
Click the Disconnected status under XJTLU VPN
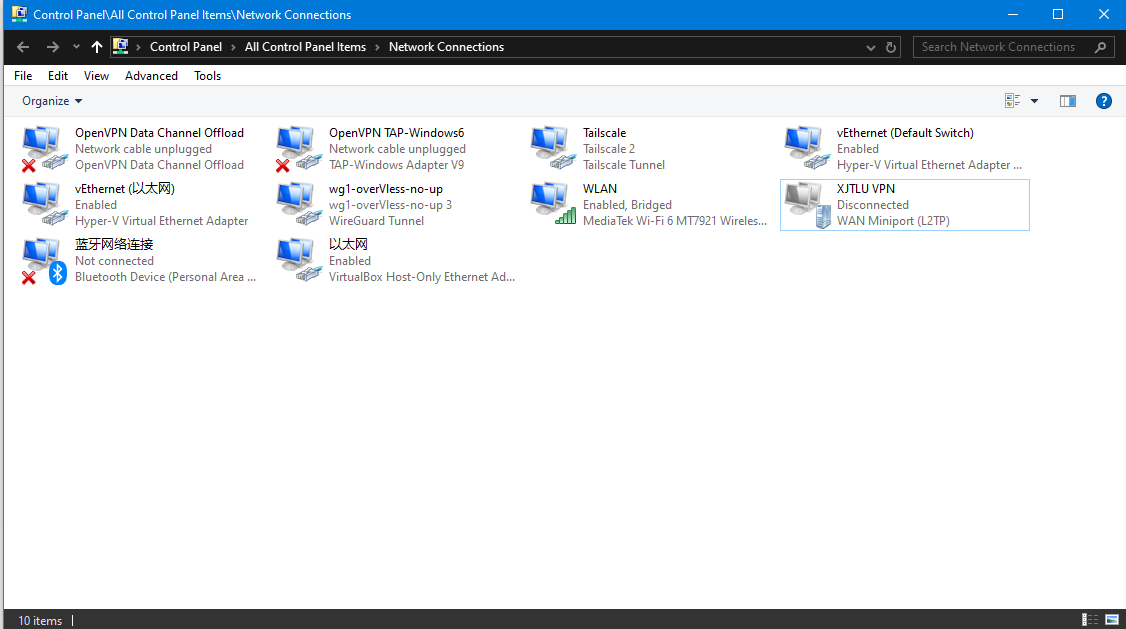point(873,205)
